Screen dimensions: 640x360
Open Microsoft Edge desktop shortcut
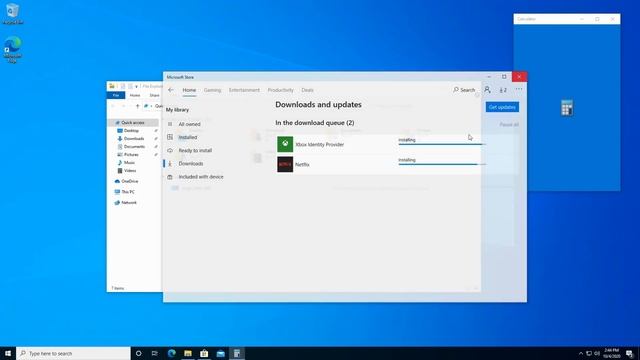(13, 49)
